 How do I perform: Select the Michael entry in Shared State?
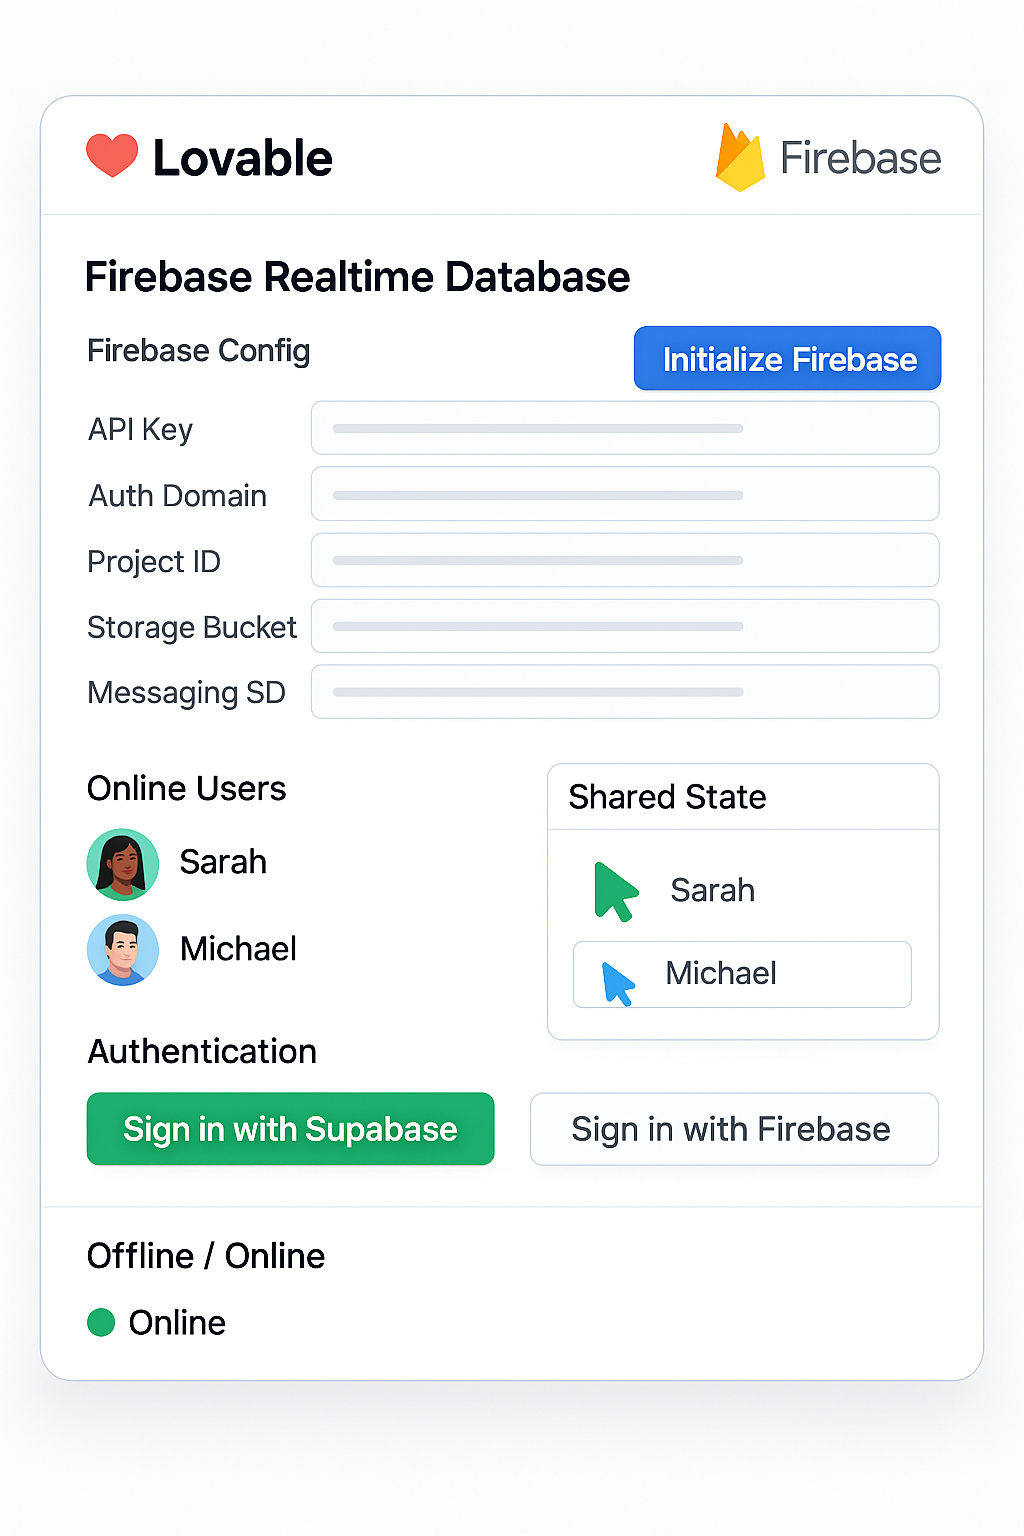pos(742,974)
